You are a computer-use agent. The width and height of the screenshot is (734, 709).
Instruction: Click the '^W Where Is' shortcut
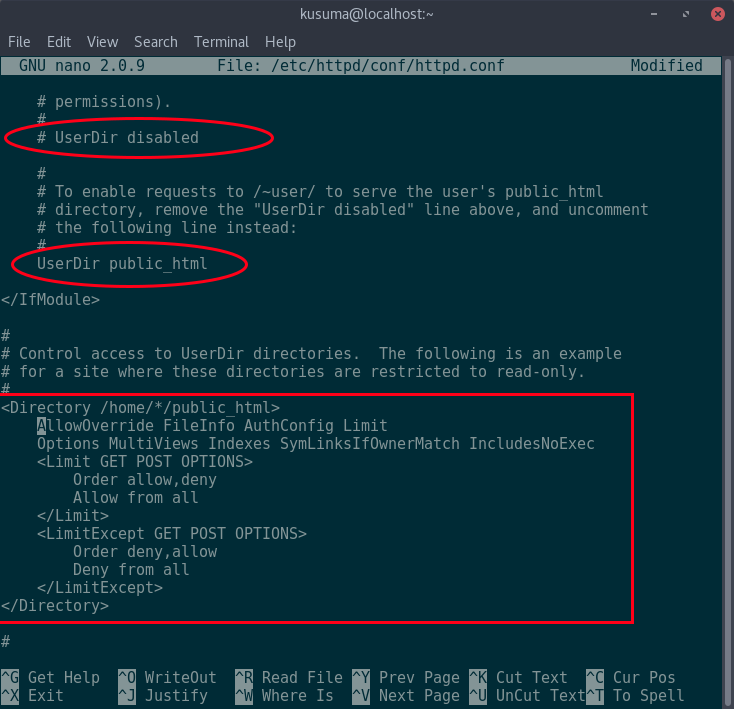coord(284,695)
